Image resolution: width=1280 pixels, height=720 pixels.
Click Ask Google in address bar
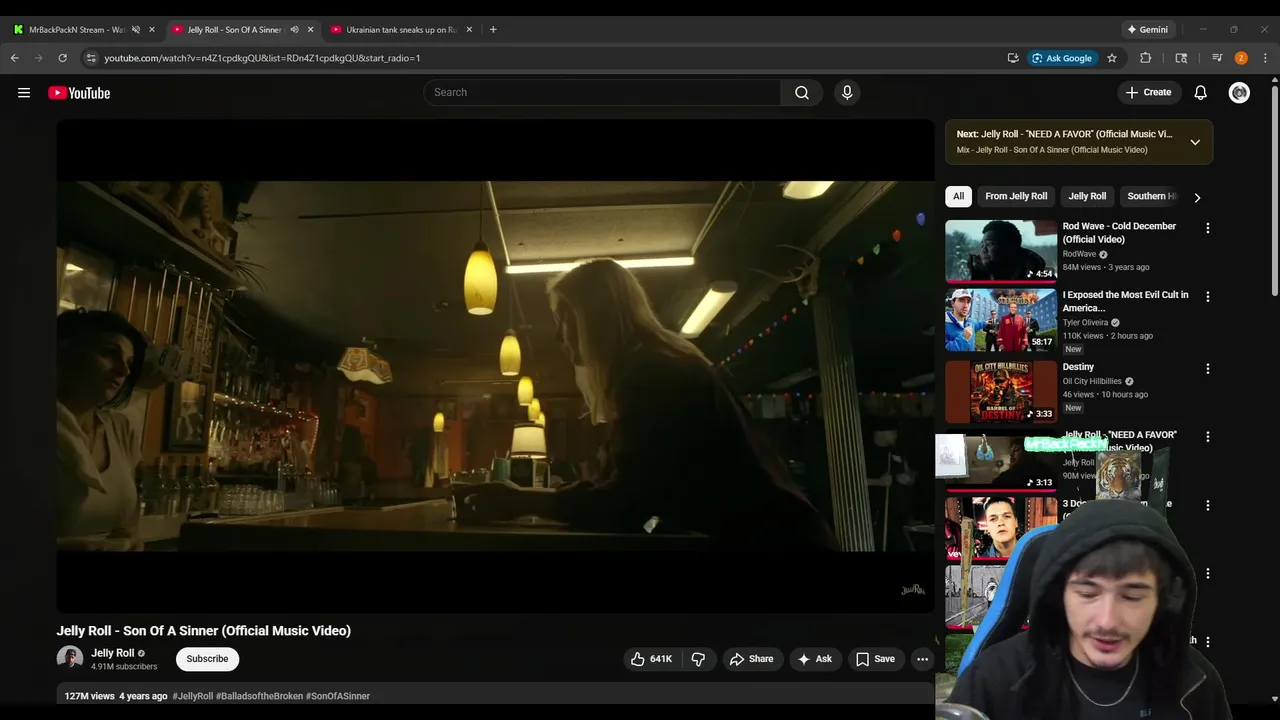1062,58
